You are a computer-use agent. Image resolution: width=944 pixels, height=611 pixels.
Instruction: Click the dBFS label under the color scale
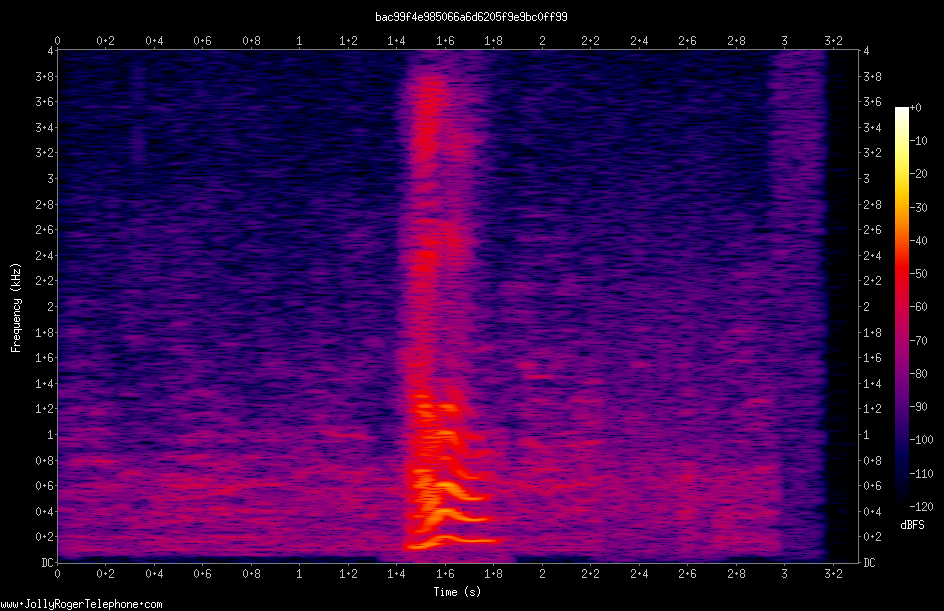pos(912,525)
